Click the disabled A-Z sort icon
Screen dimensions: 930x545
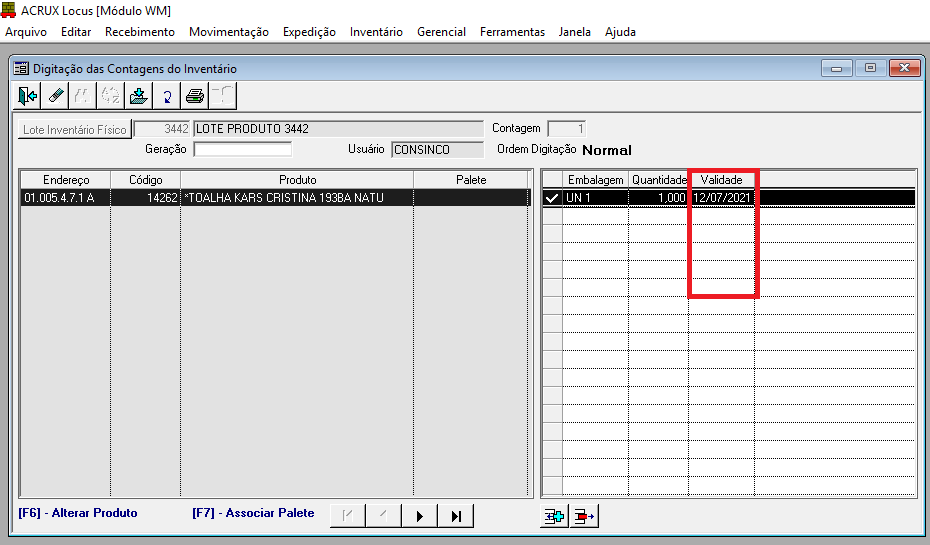(110, 95)
